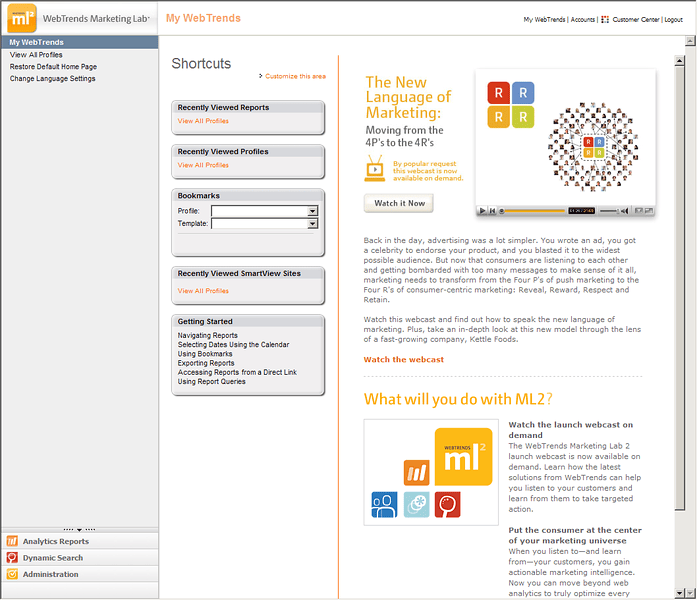Click the video progress seek bar

pyautogui.click(x=533, y=211)
